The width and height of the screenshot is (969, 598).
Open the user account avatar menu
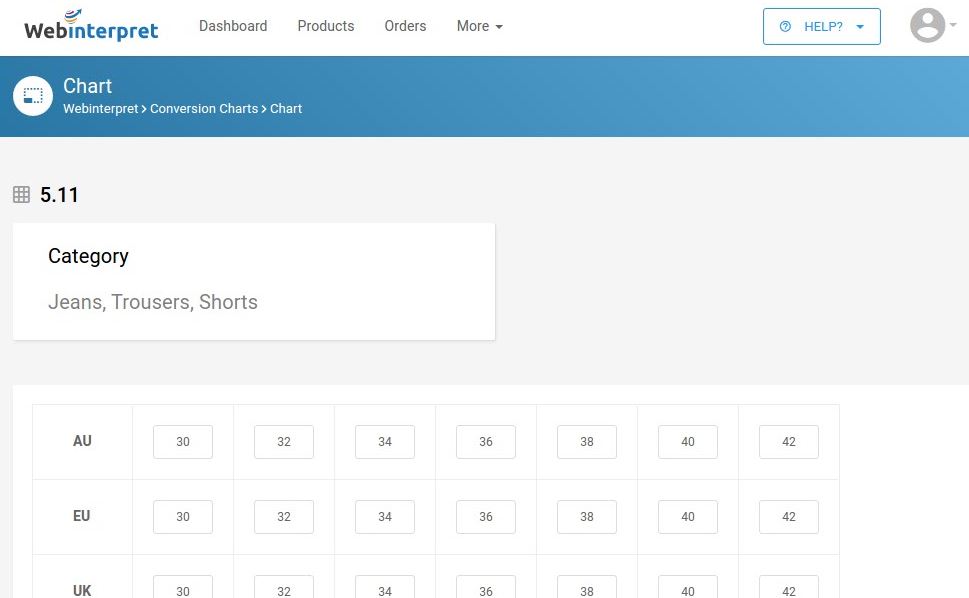[x=927, y=25]
